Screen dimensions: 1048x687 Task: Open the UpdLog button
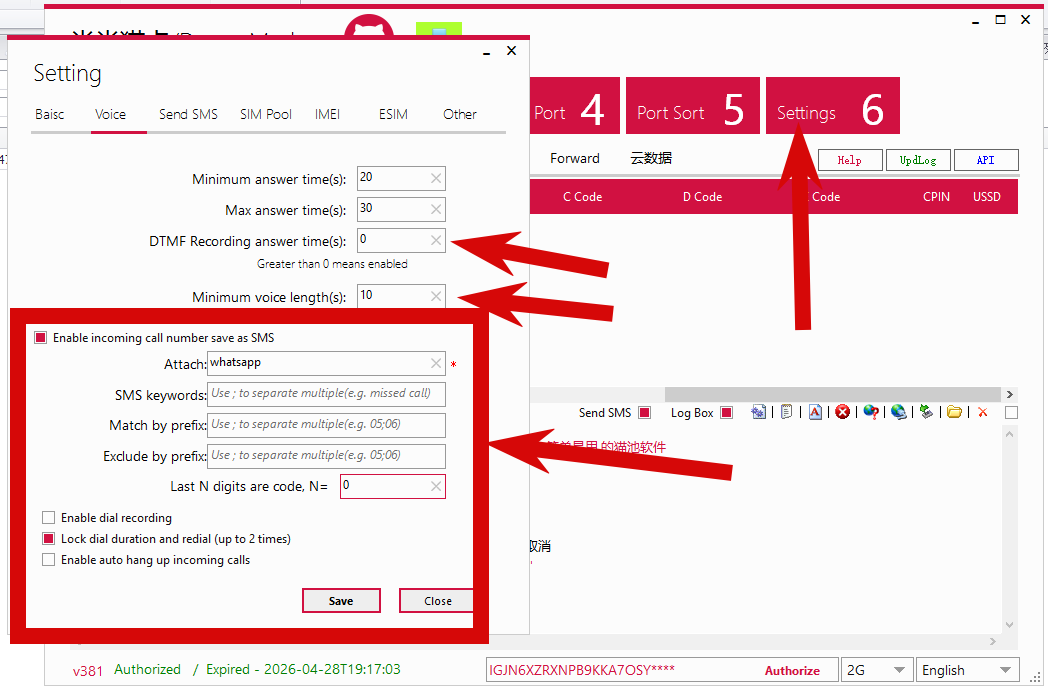coord(918,160)
